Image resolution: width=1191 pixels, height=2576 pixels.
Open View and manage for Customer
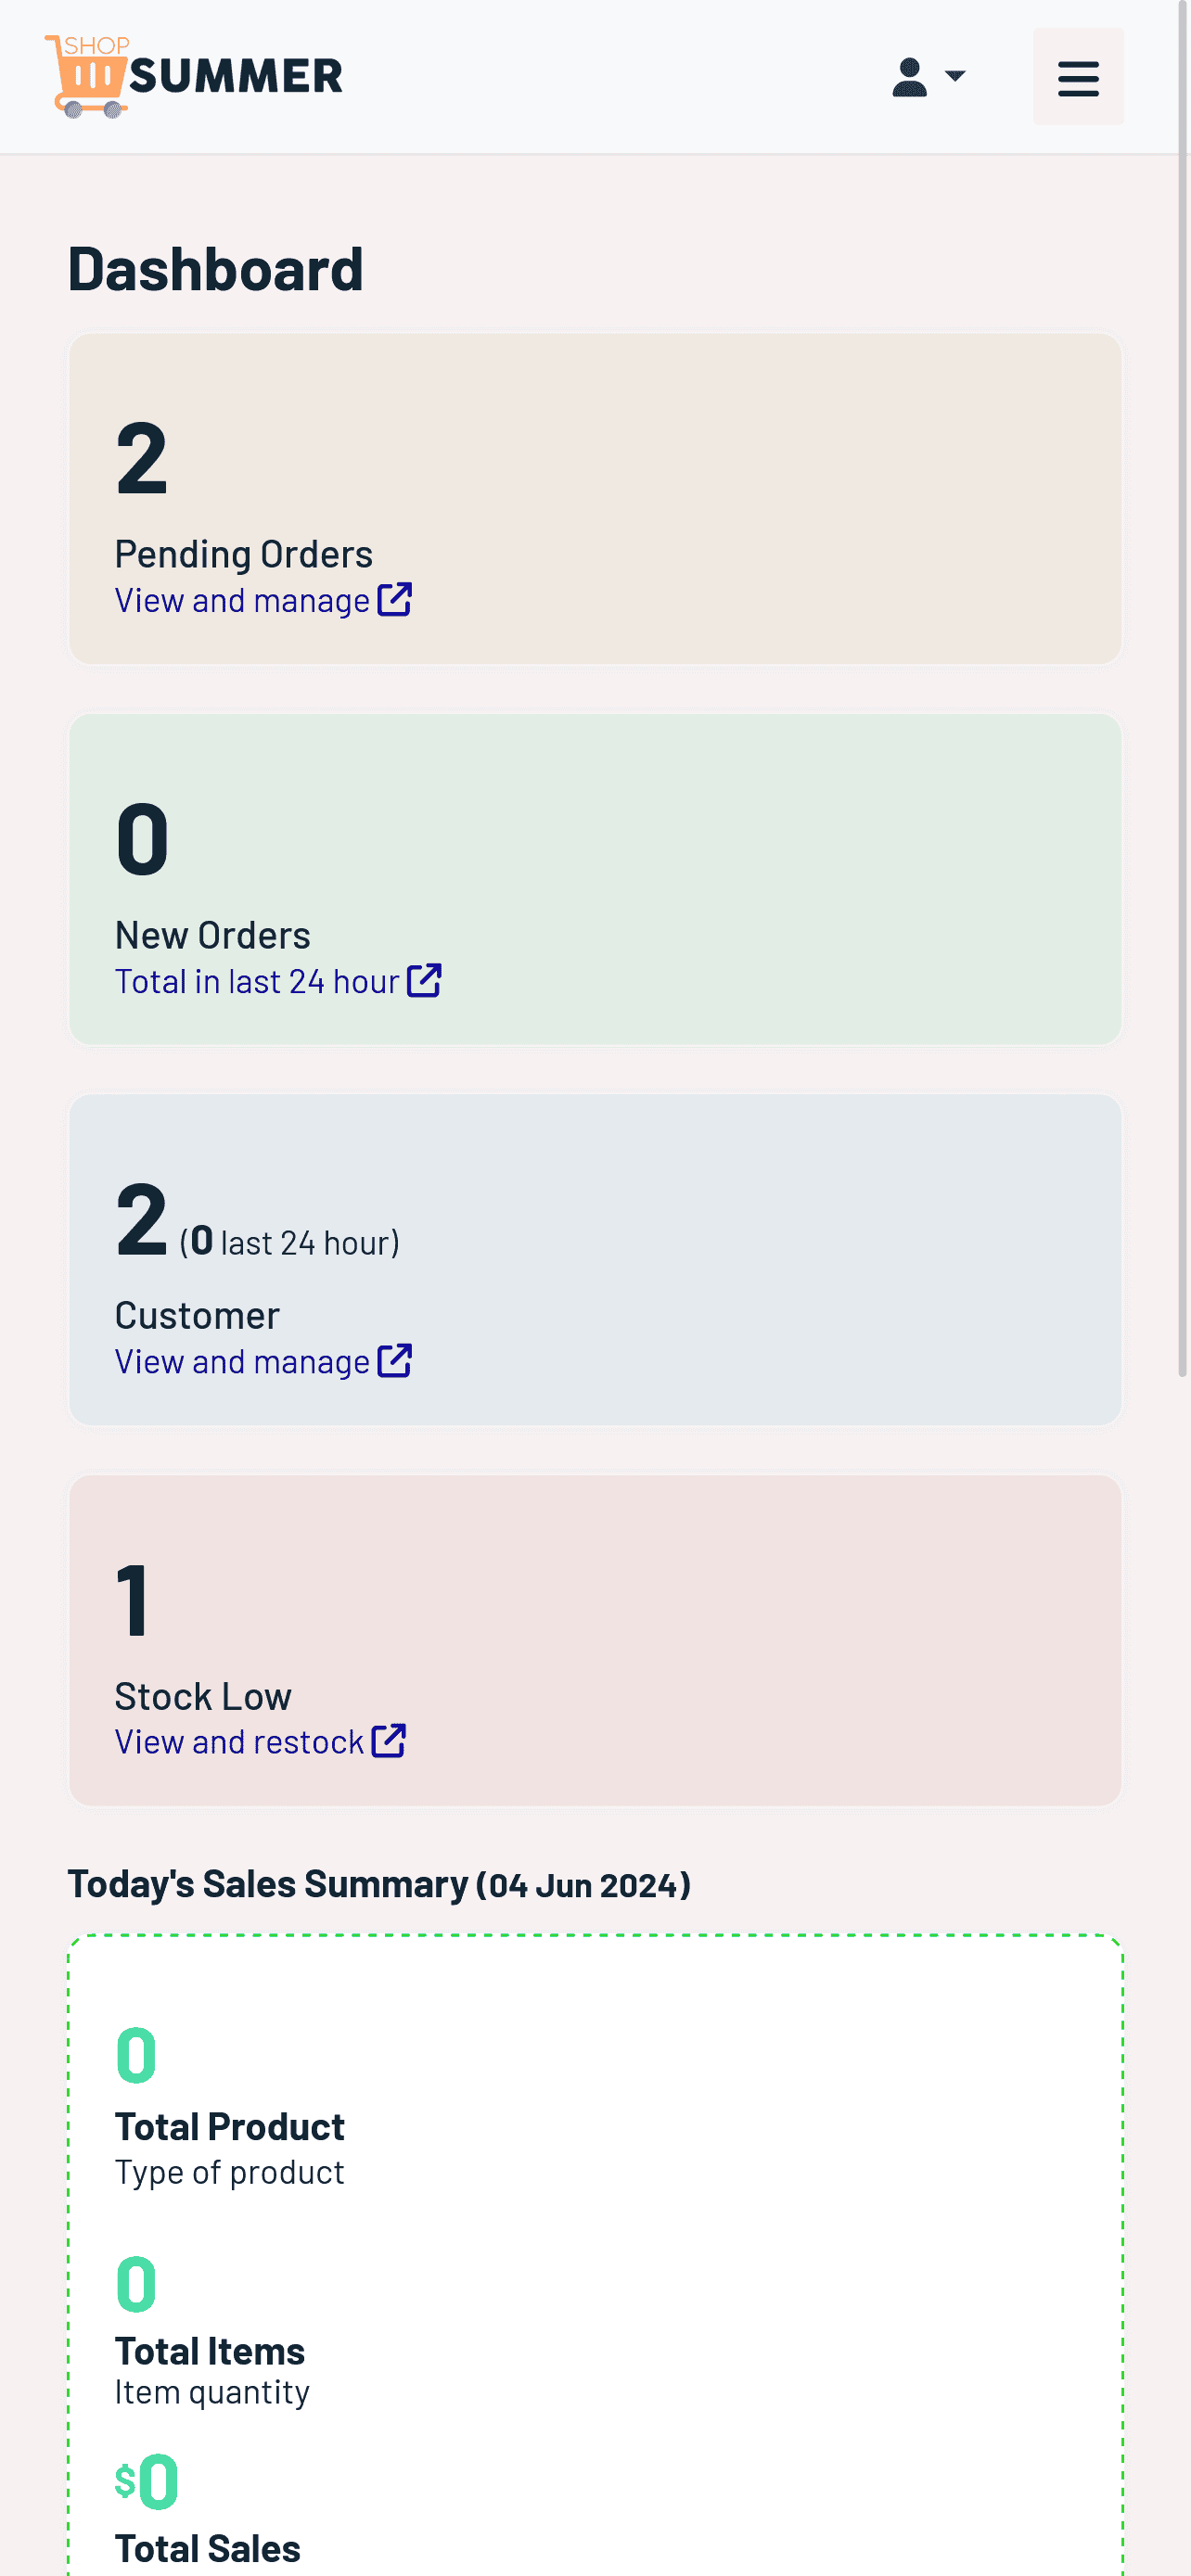coord(242,1361)
